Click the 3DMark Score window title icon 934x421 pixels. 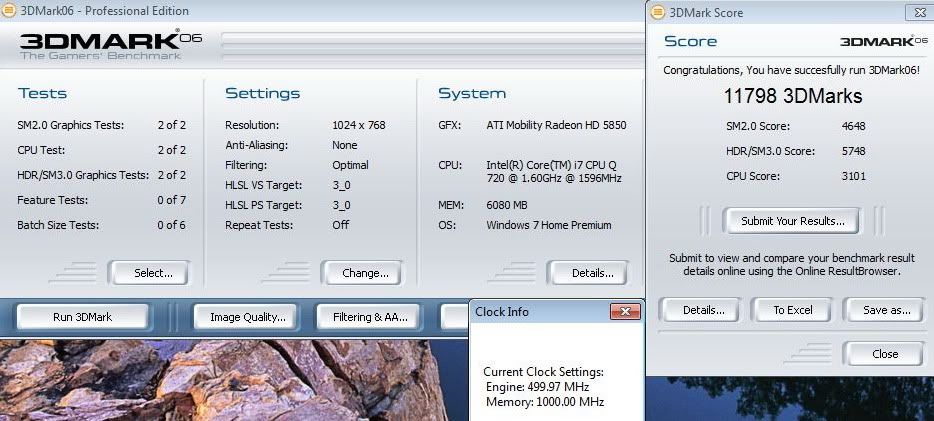click(658, 12)
